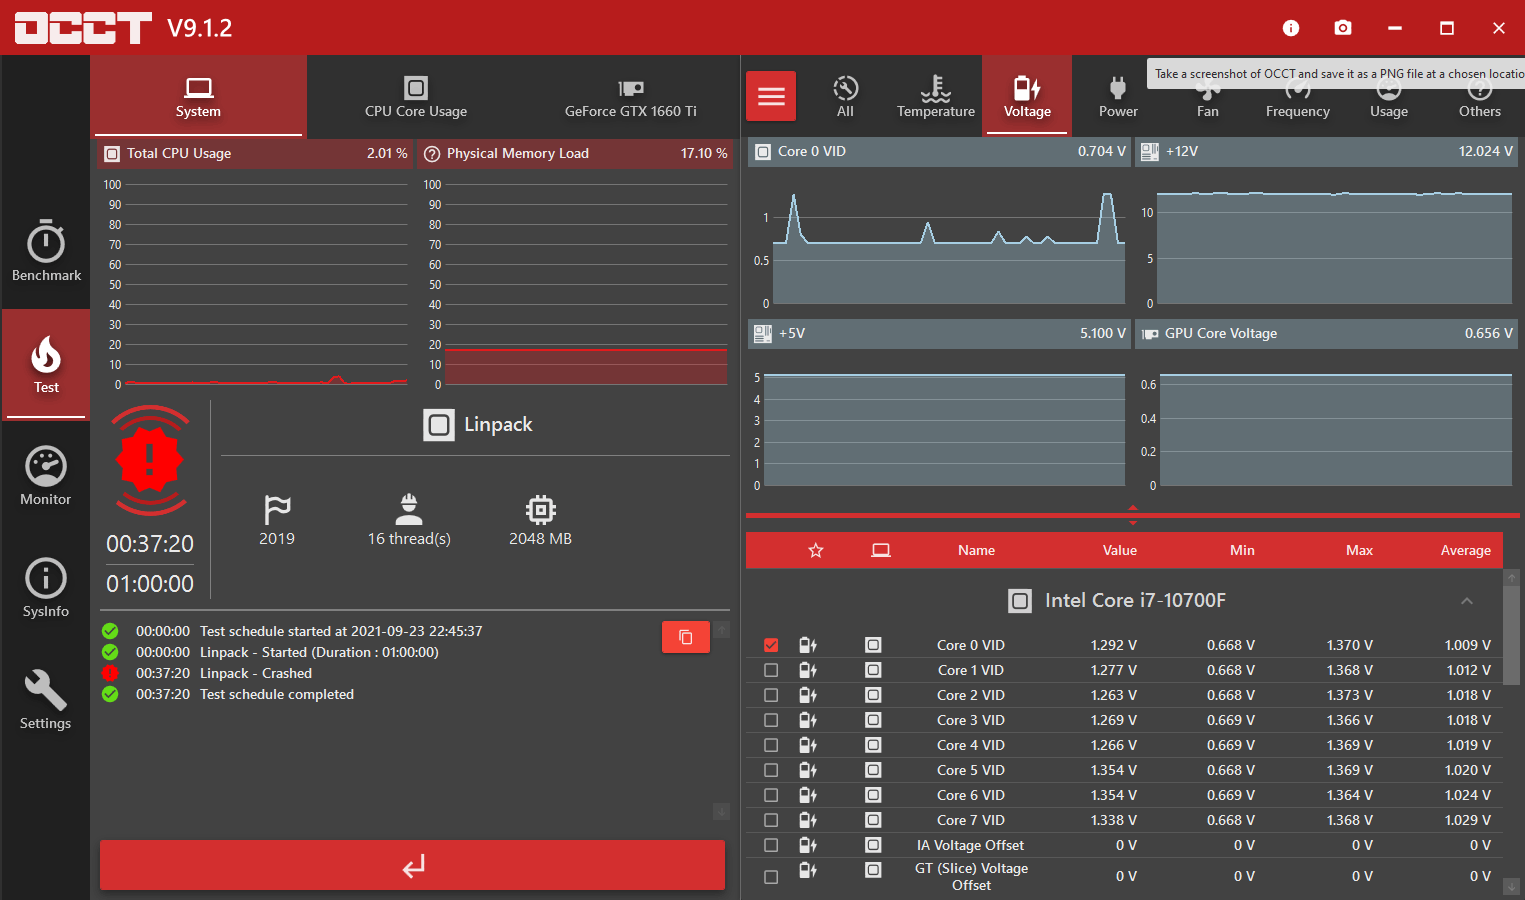Image resolution: width=1525 pixels, height=900 pixels.
Task: Collapse the Intel Core i7-10700F group
Action: 1467,601
